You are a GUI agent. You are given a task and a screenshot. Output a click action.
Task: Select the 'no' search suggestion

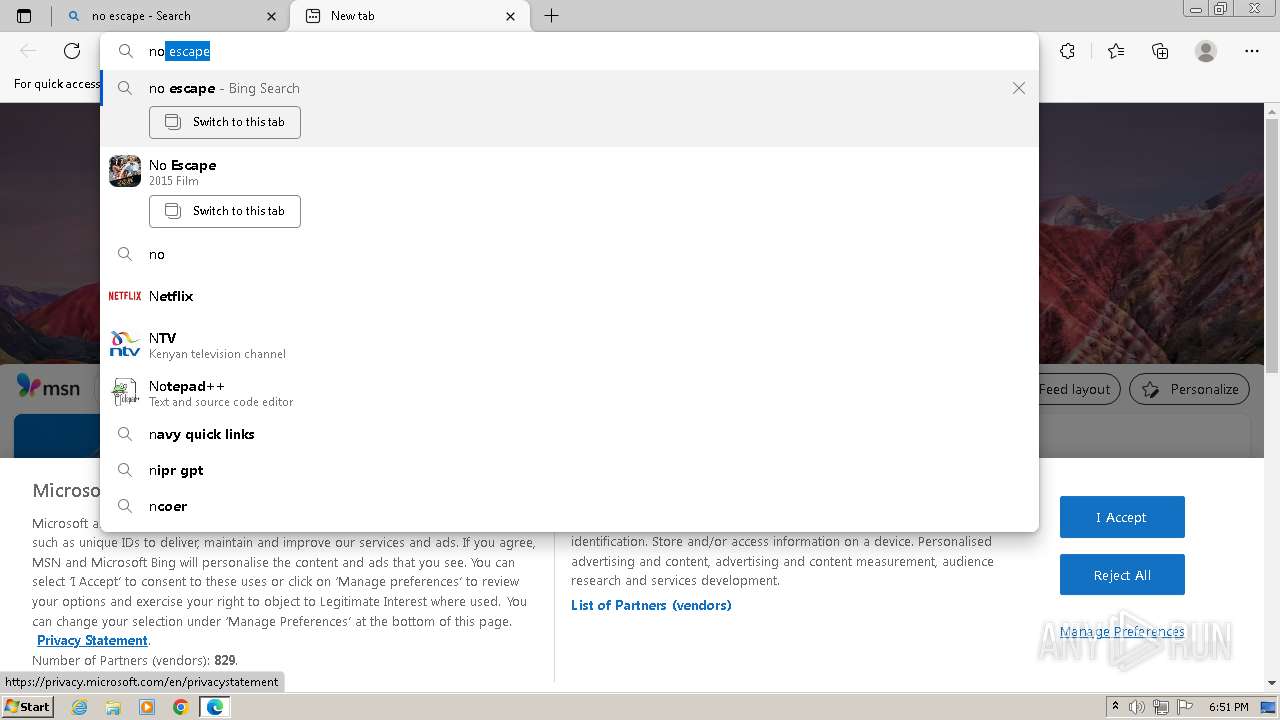(x=569, y=254)
